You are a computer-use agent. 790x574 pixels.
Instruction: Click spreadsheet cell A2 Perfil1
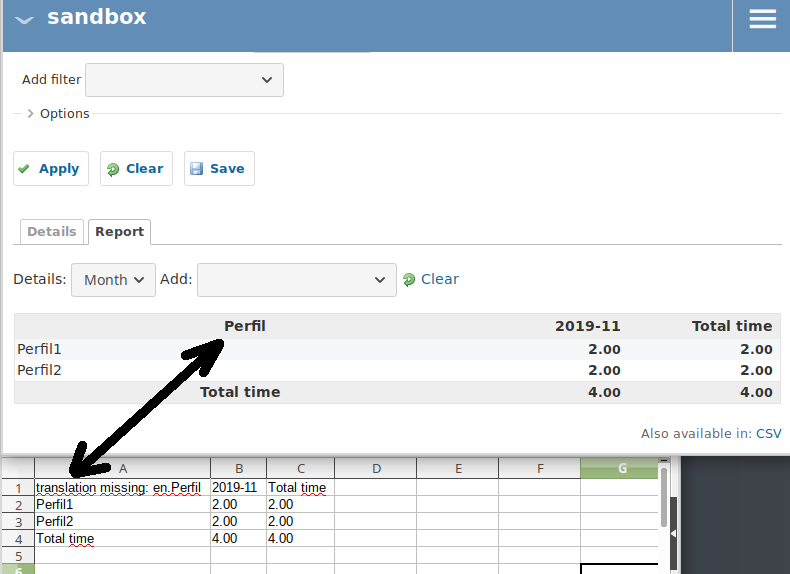click(x=122, y=504)
